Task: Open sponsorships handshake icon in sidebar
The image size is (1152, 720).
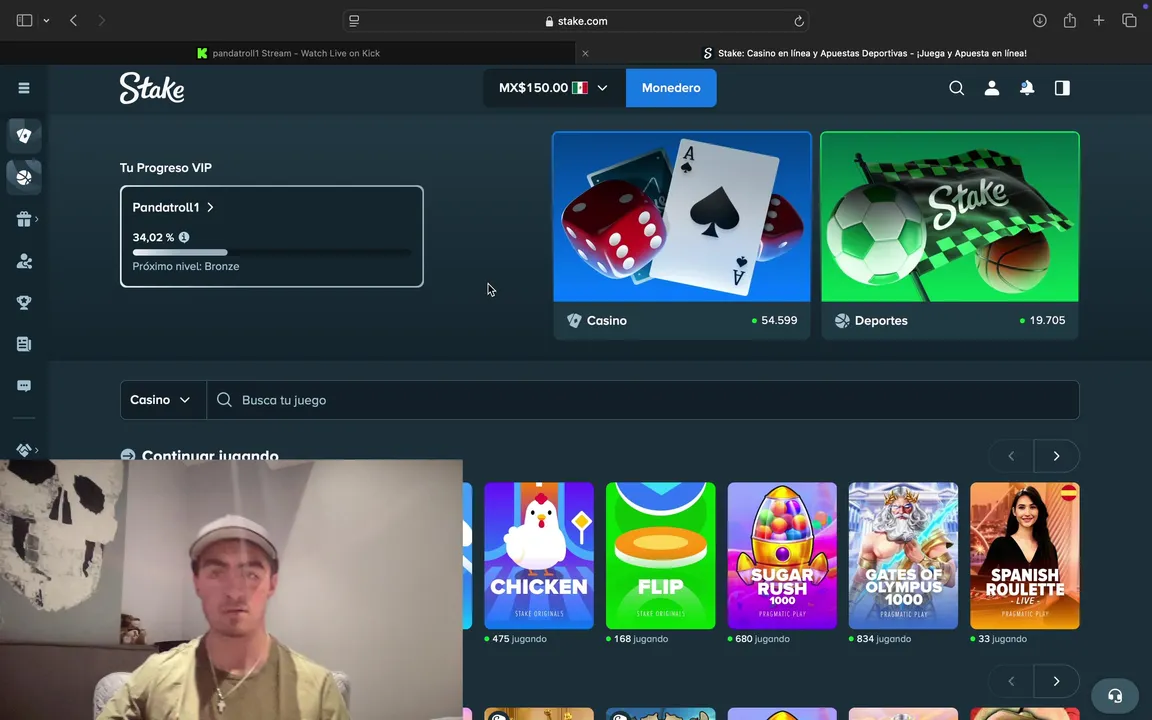Action: tap(24, 450)
